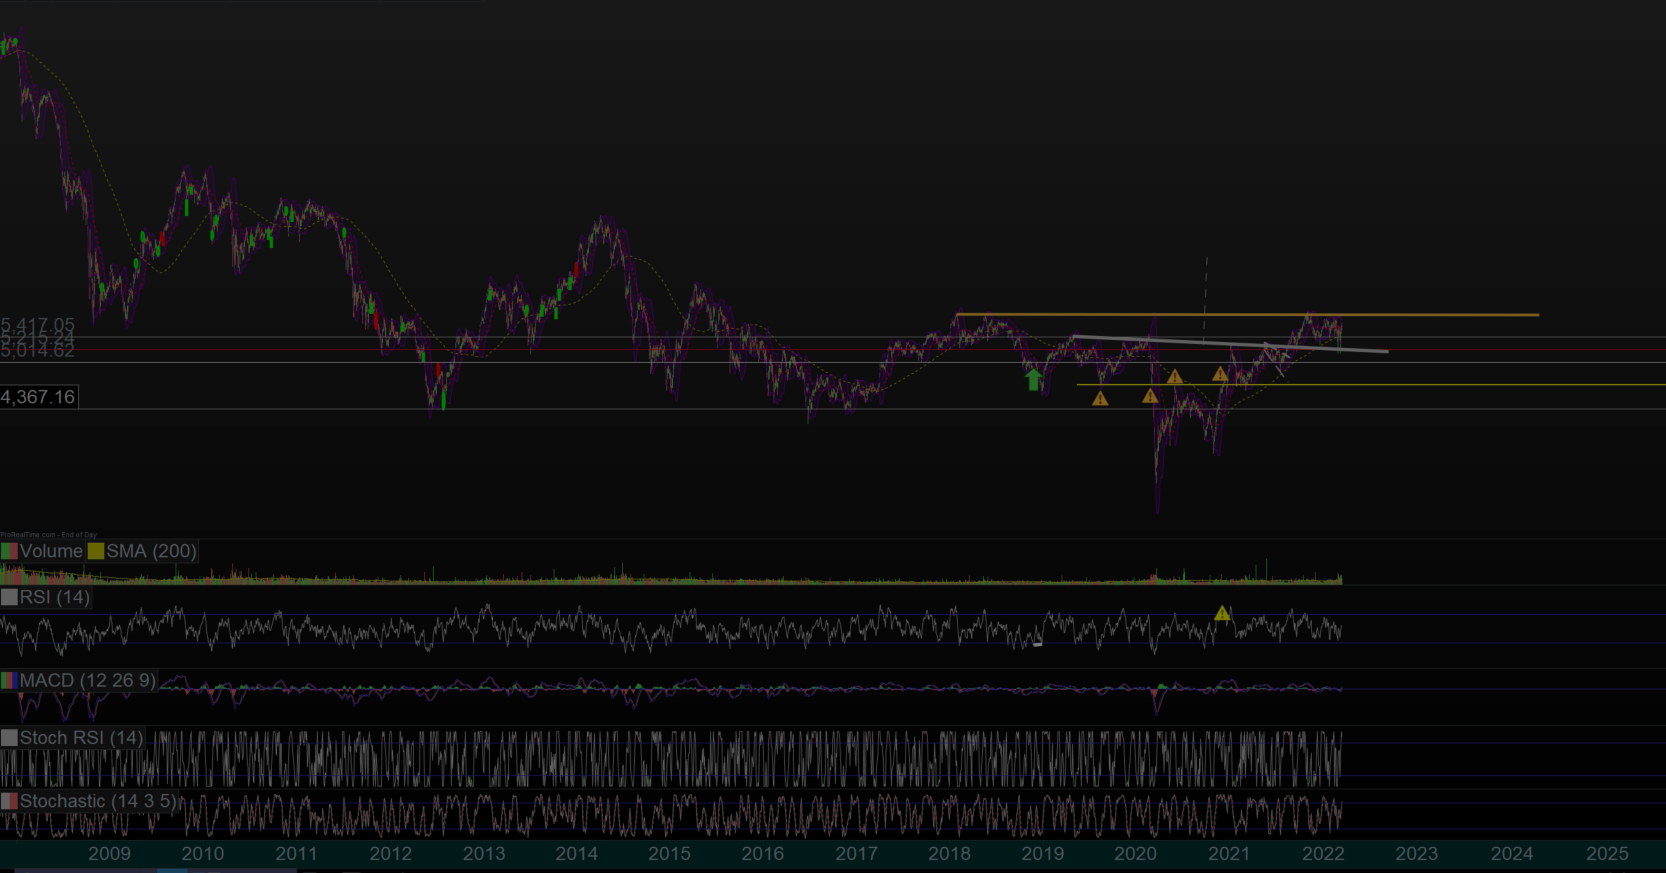Screen dimensions: 1666x873
Task: Select the thick gray sloping trendline
Action: coord(1230,344)
